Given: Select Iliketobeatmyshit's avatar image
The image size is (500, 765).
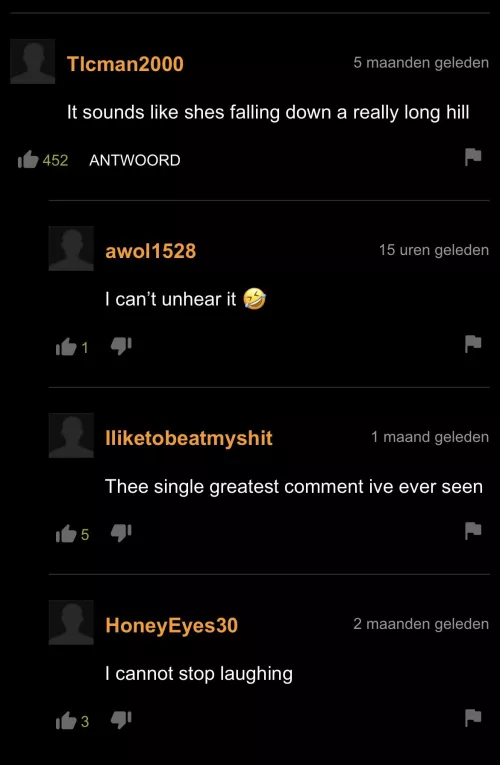Looking at the screenshot, I should (71, 435).
